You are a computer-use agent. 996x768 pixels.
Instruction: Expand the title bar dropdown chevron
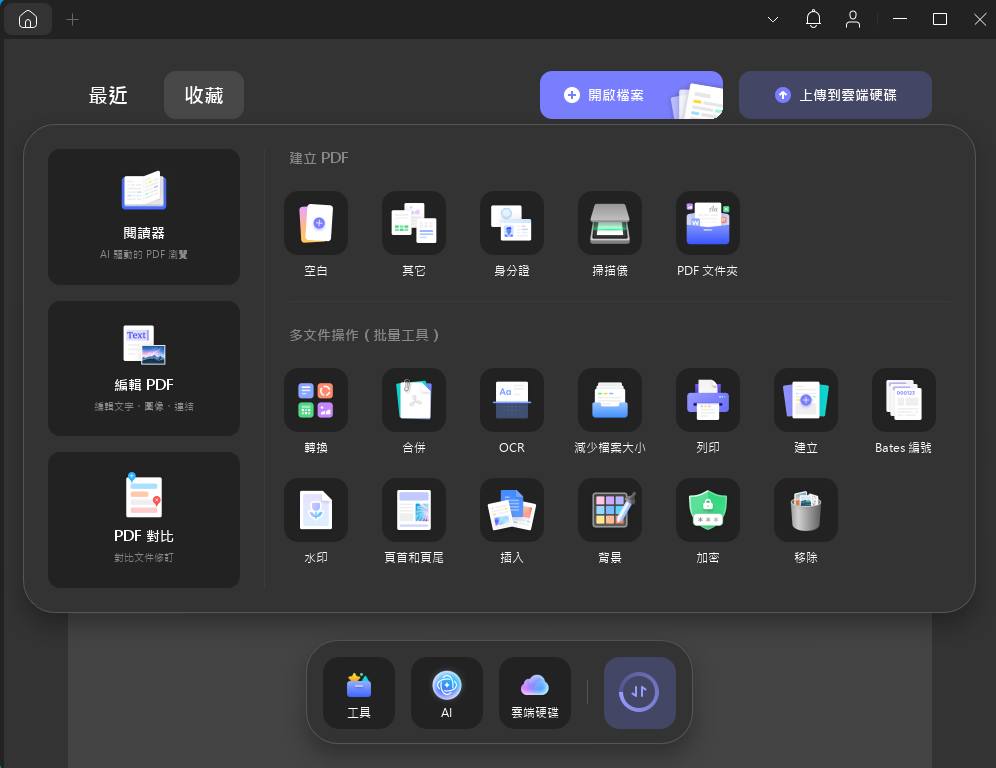pyautogui.click(x=773, y=19)
